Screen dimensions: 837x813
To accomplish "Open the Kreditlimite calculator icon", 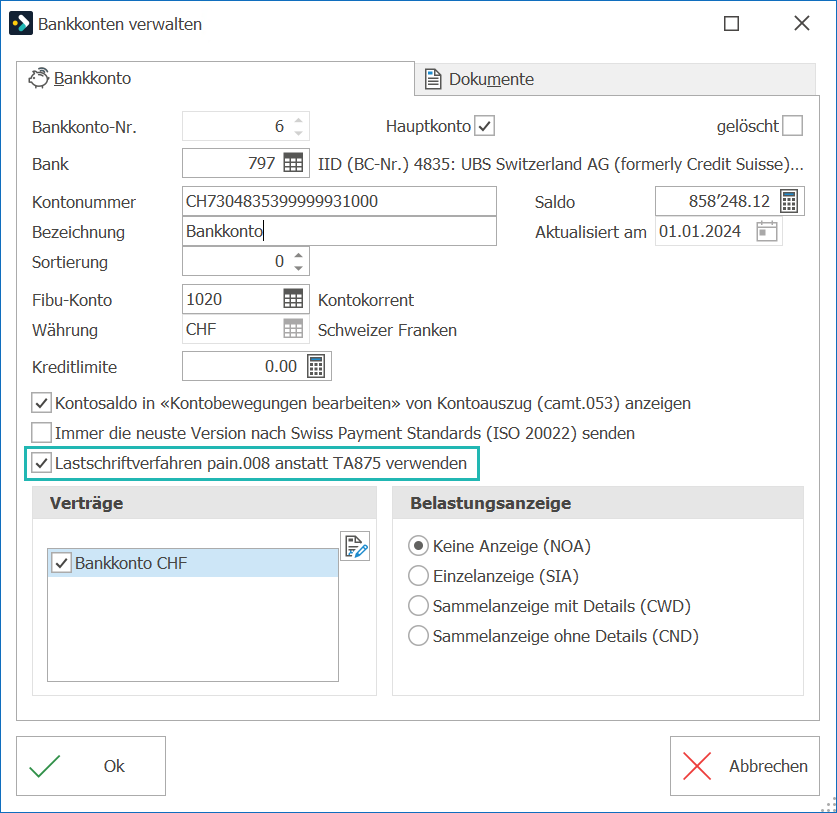I will (316, 366).
